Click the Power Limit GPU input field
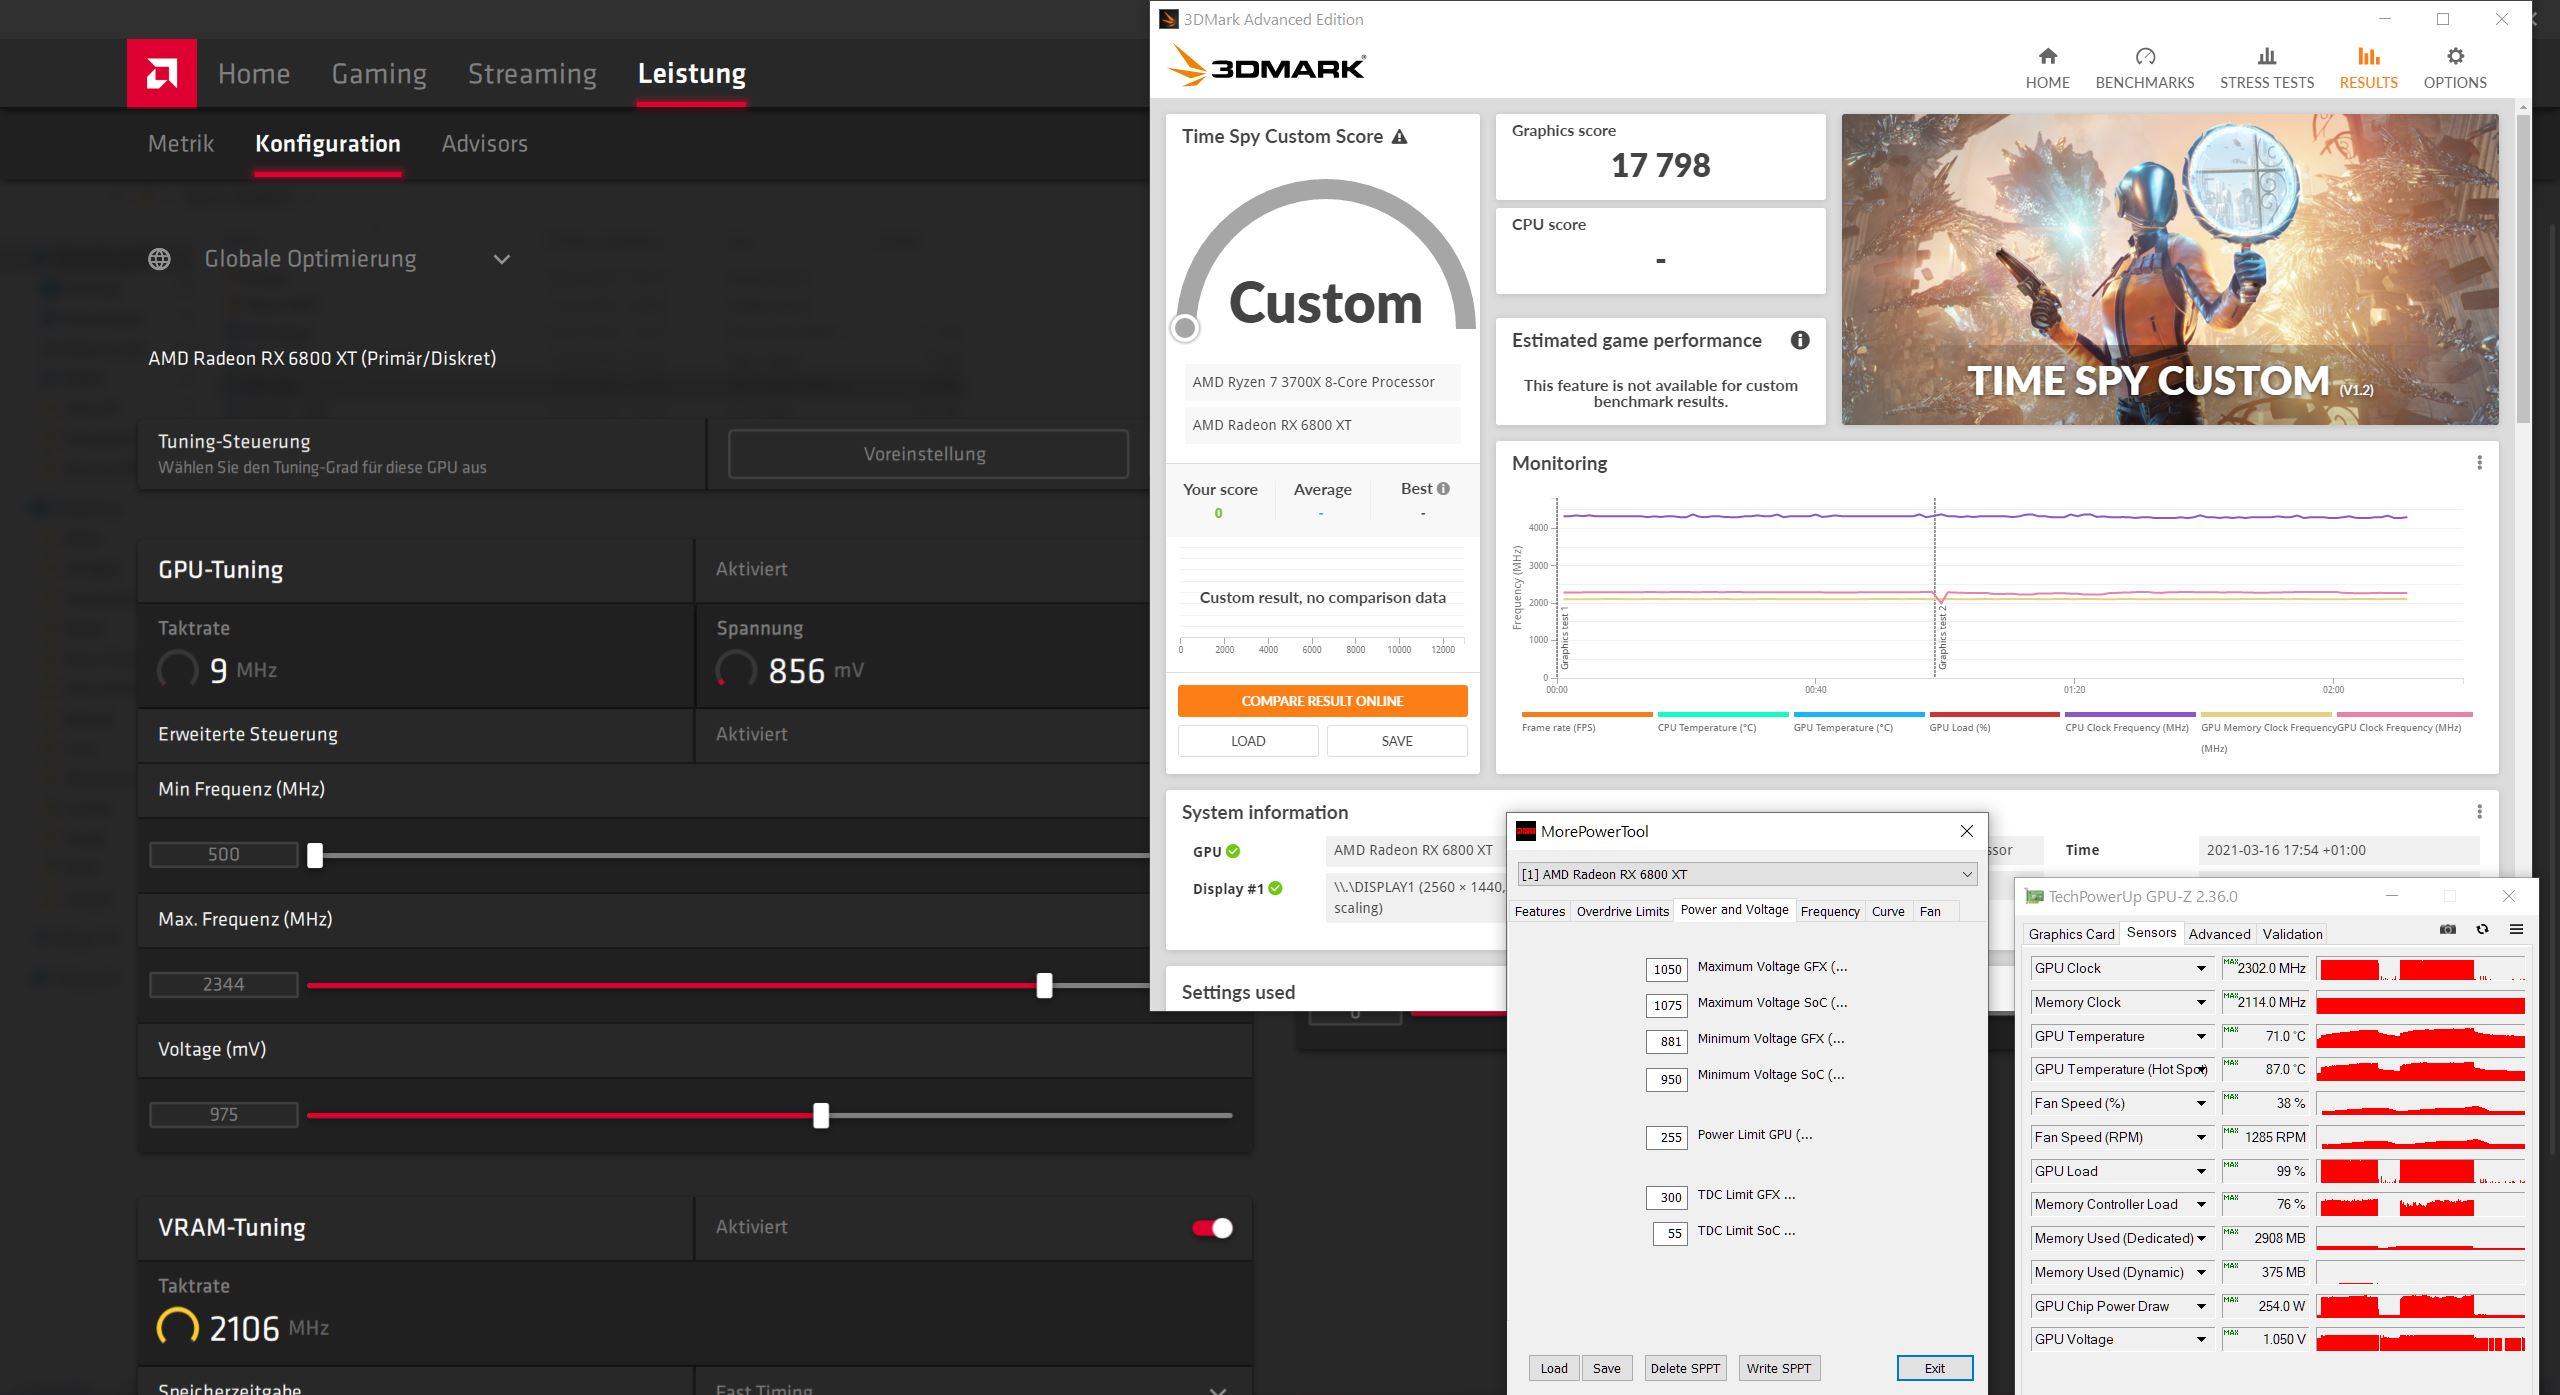The height and width of the screenshot is (1395, 2560). pos(1666,1137)
